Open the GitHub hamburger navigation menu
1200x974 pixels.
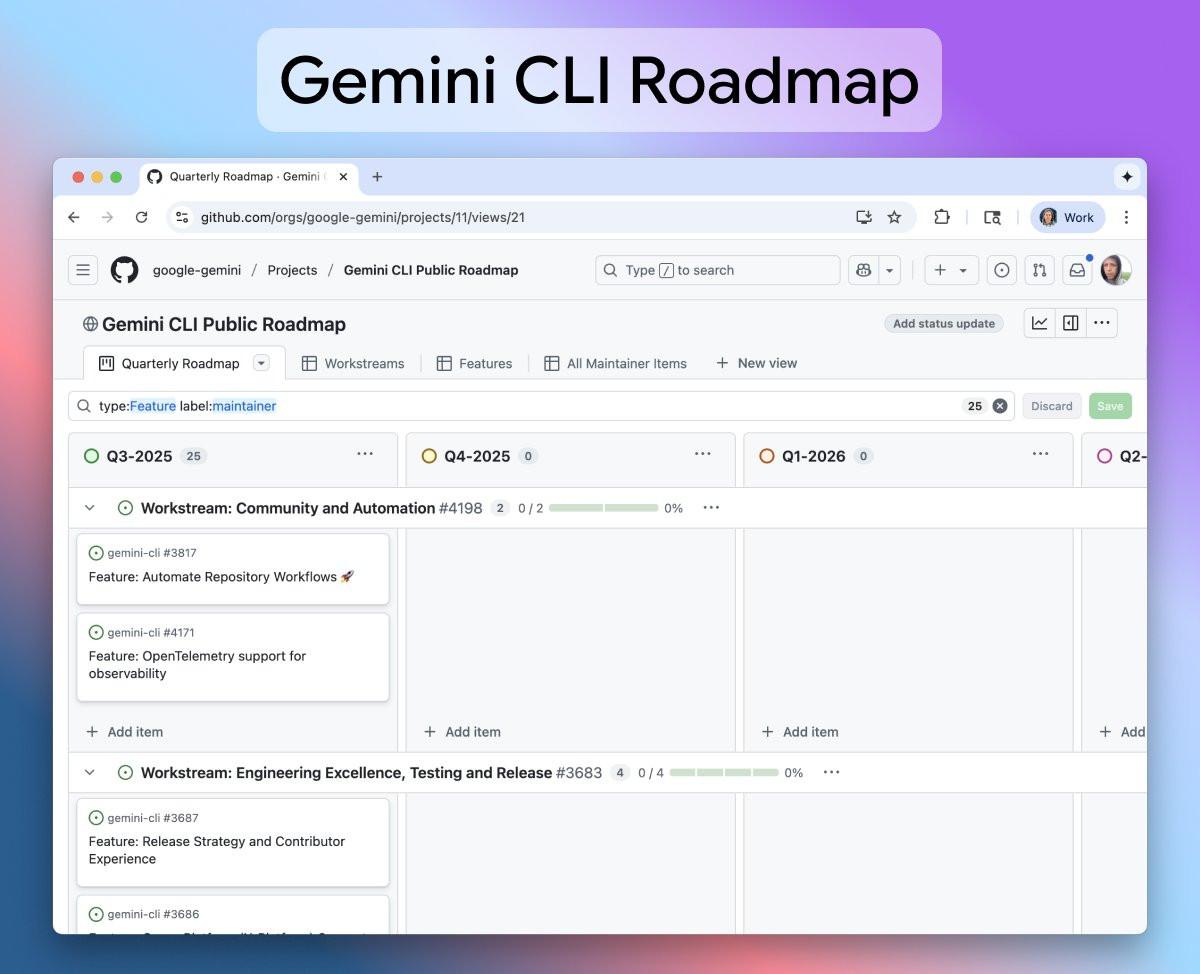(x=83, y=270)
